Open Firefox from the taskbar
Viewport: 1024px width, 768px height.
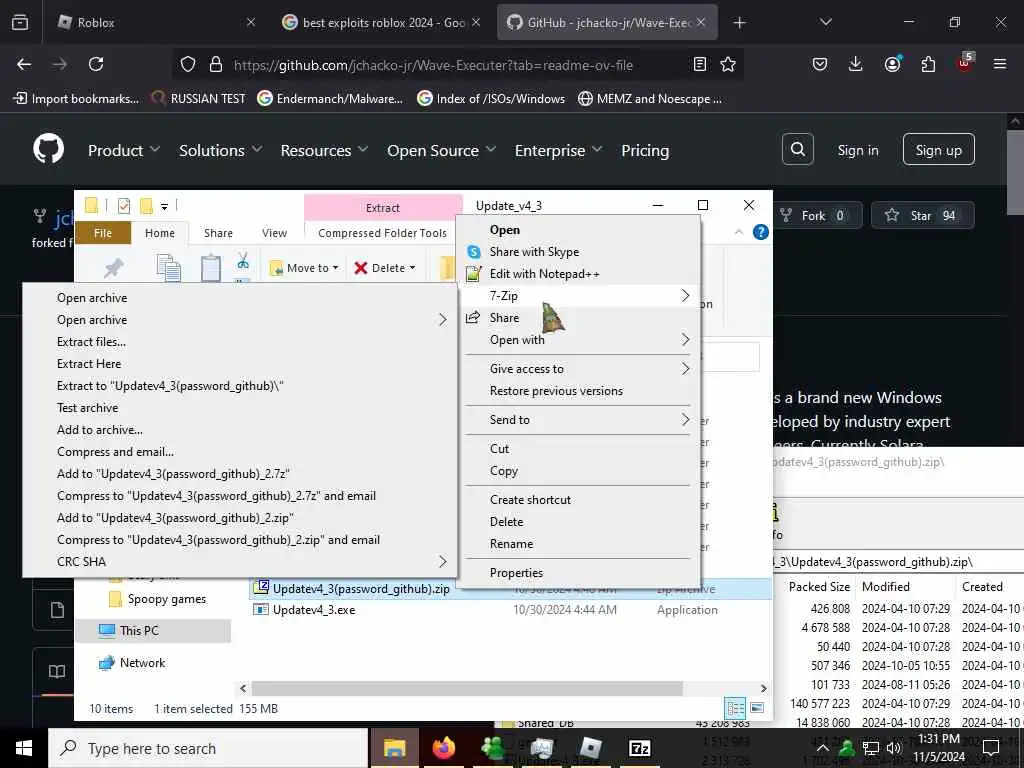[444, 748]
